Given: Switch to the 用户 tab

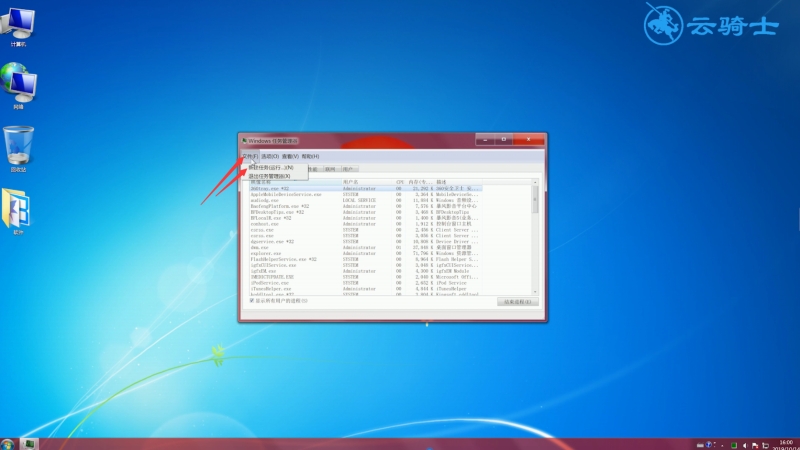Looking at the screenshot, I should click(348, 169).
